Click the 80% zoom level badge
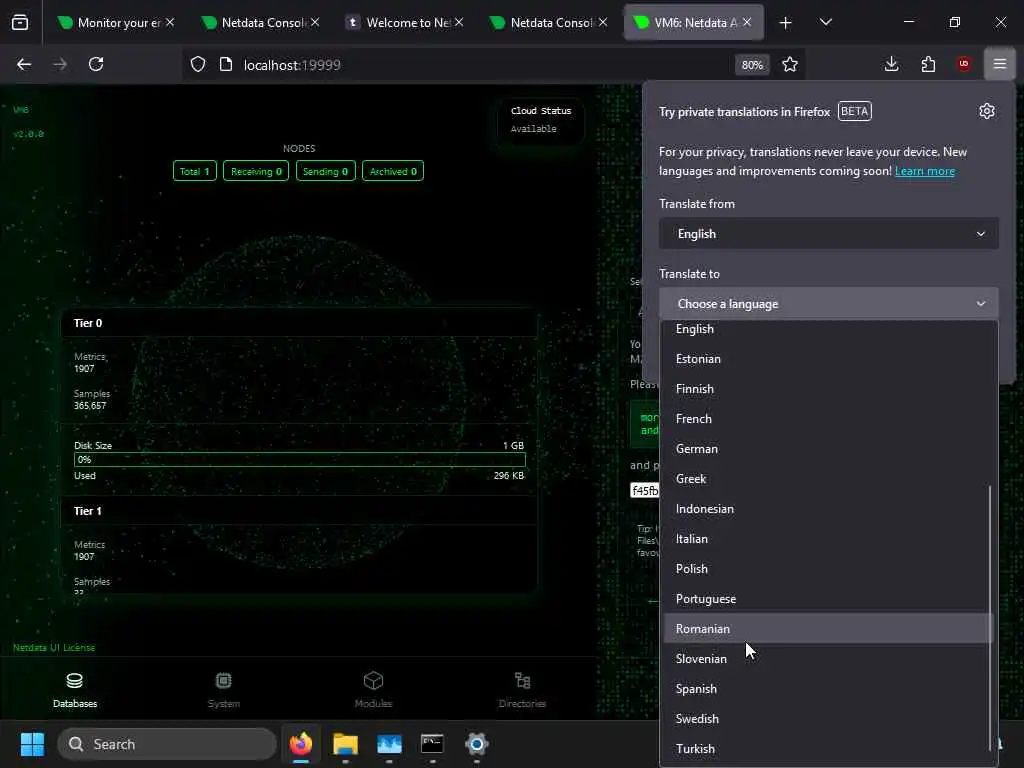Image resolution: width=1024 pixels, height=768 pixels. click(x=752, y=65)
